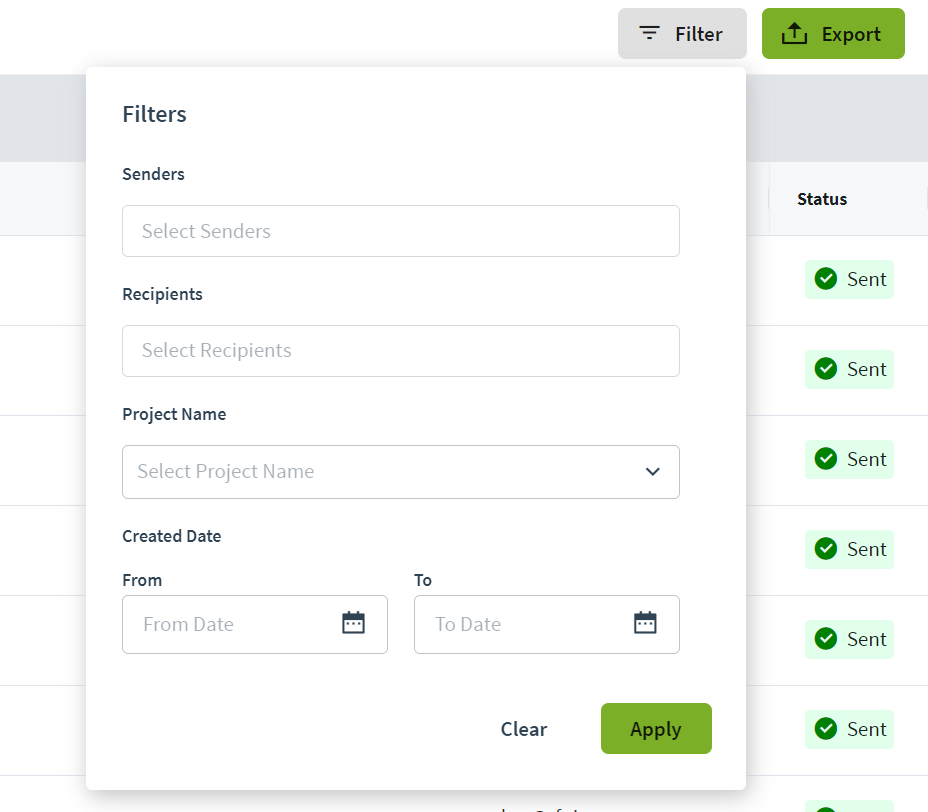
Task: Click the export upload arrow icon
Action: pyautogui.click(x=794, y=34)
